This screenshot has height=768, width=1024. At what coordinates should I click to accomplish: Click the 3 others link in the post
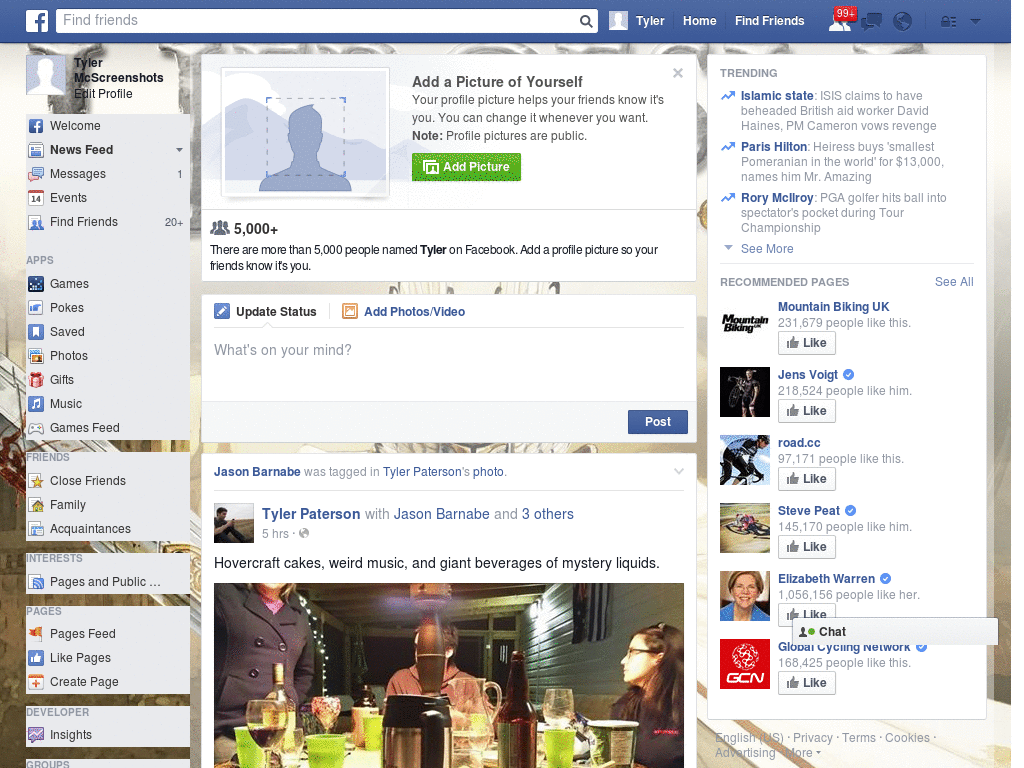click(x=547, y=515)
